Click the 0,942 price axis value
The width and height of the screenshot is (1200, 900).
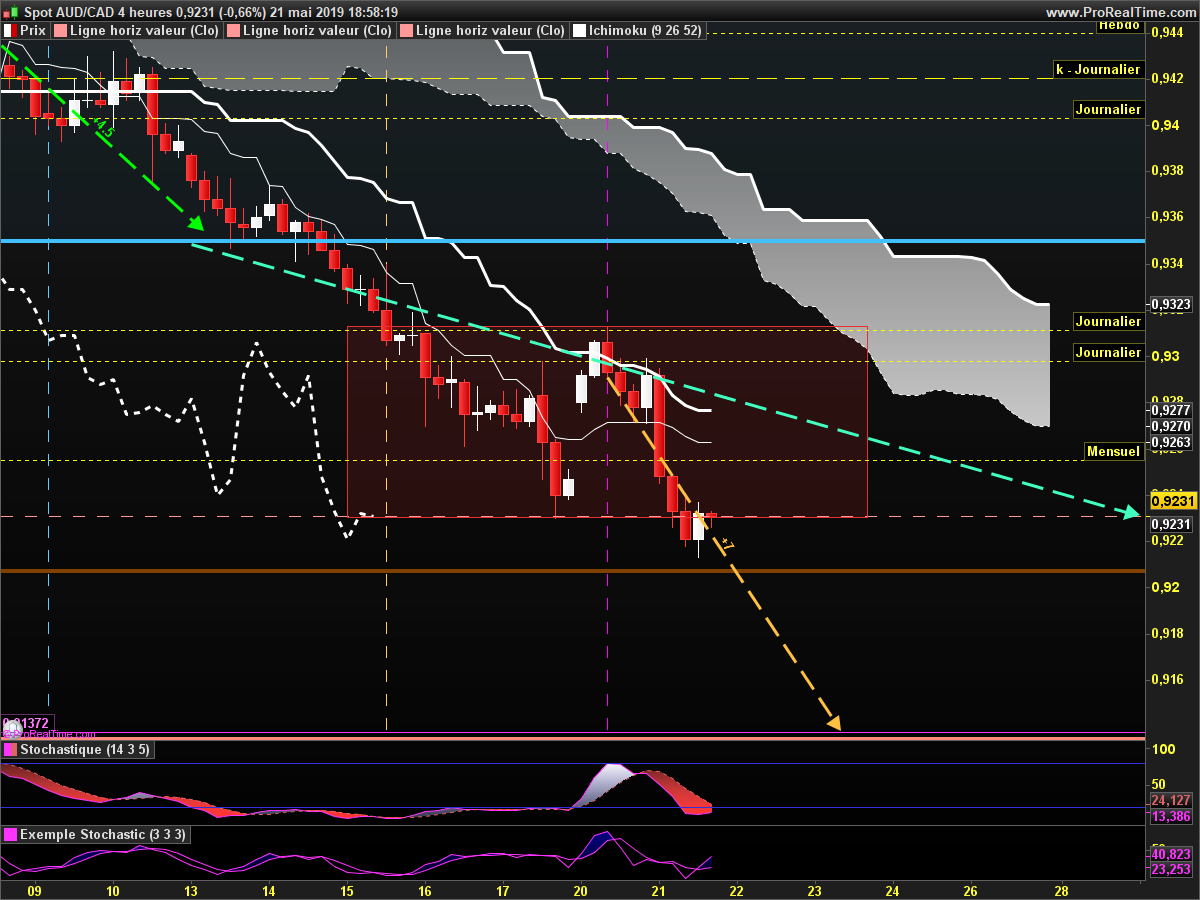coord(1166,78)
